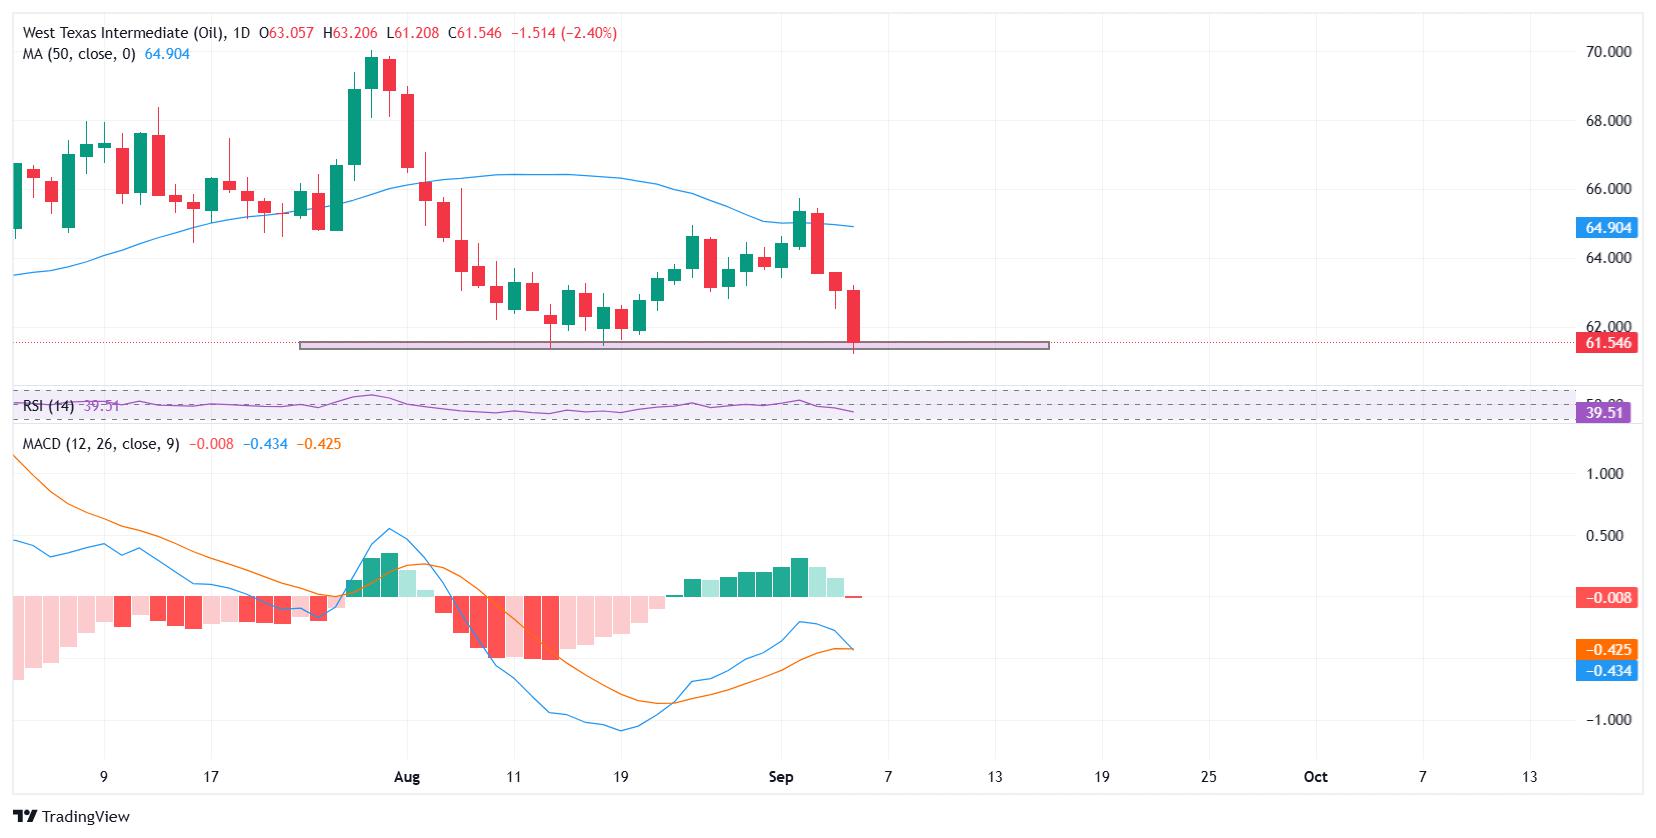The image size is (1656, 838).
Task: Click the red 61.546 last price tag
Action: pos(1608,343)
